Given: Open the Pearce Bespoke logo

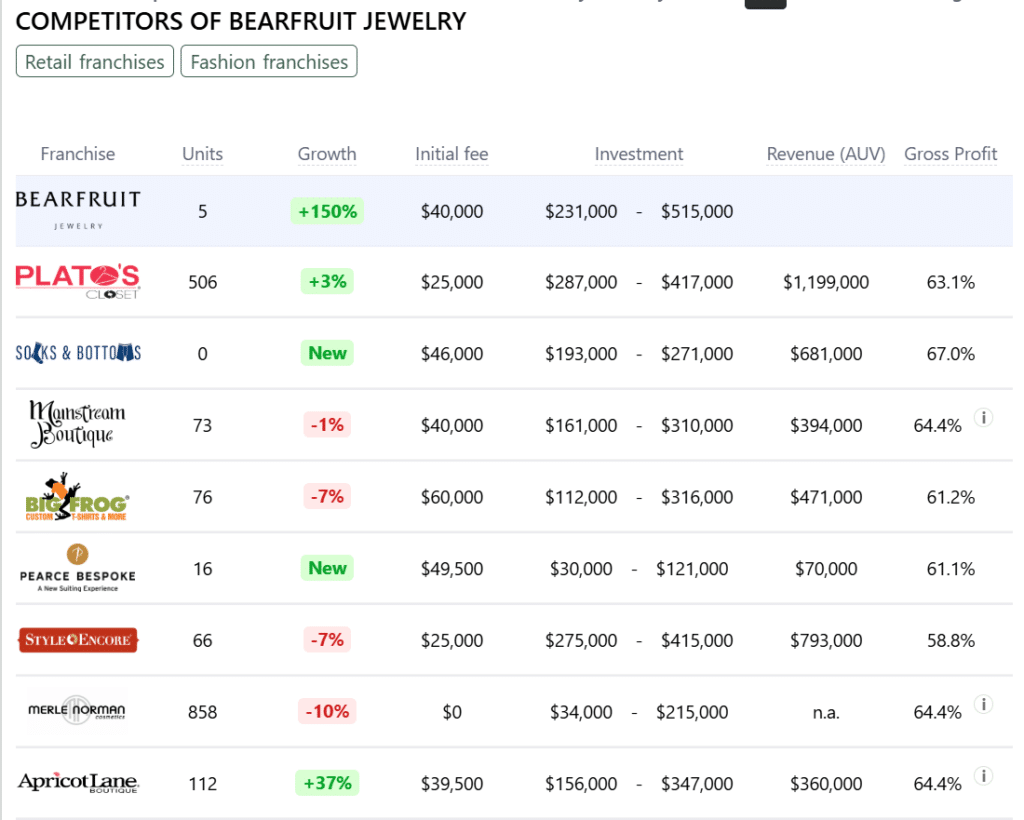Looking at the screenshot, I should (78, 568).
